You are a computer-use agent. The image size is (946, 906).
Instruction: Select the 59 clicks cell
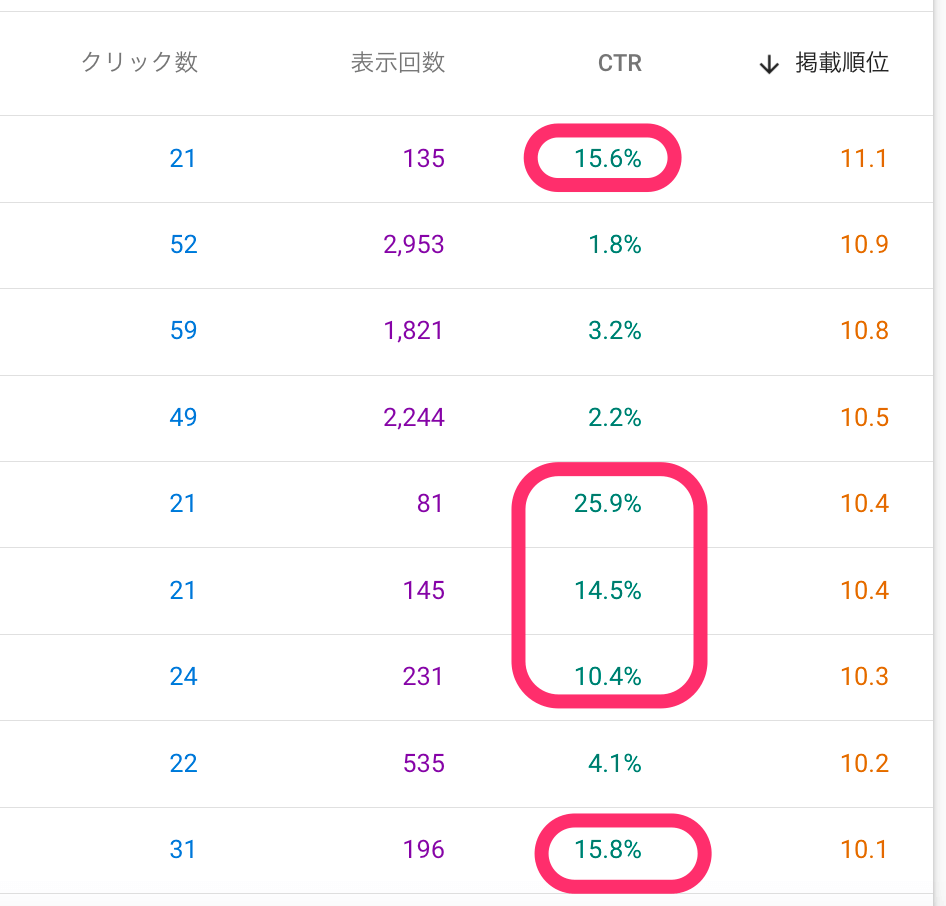(x=183, y=331)
